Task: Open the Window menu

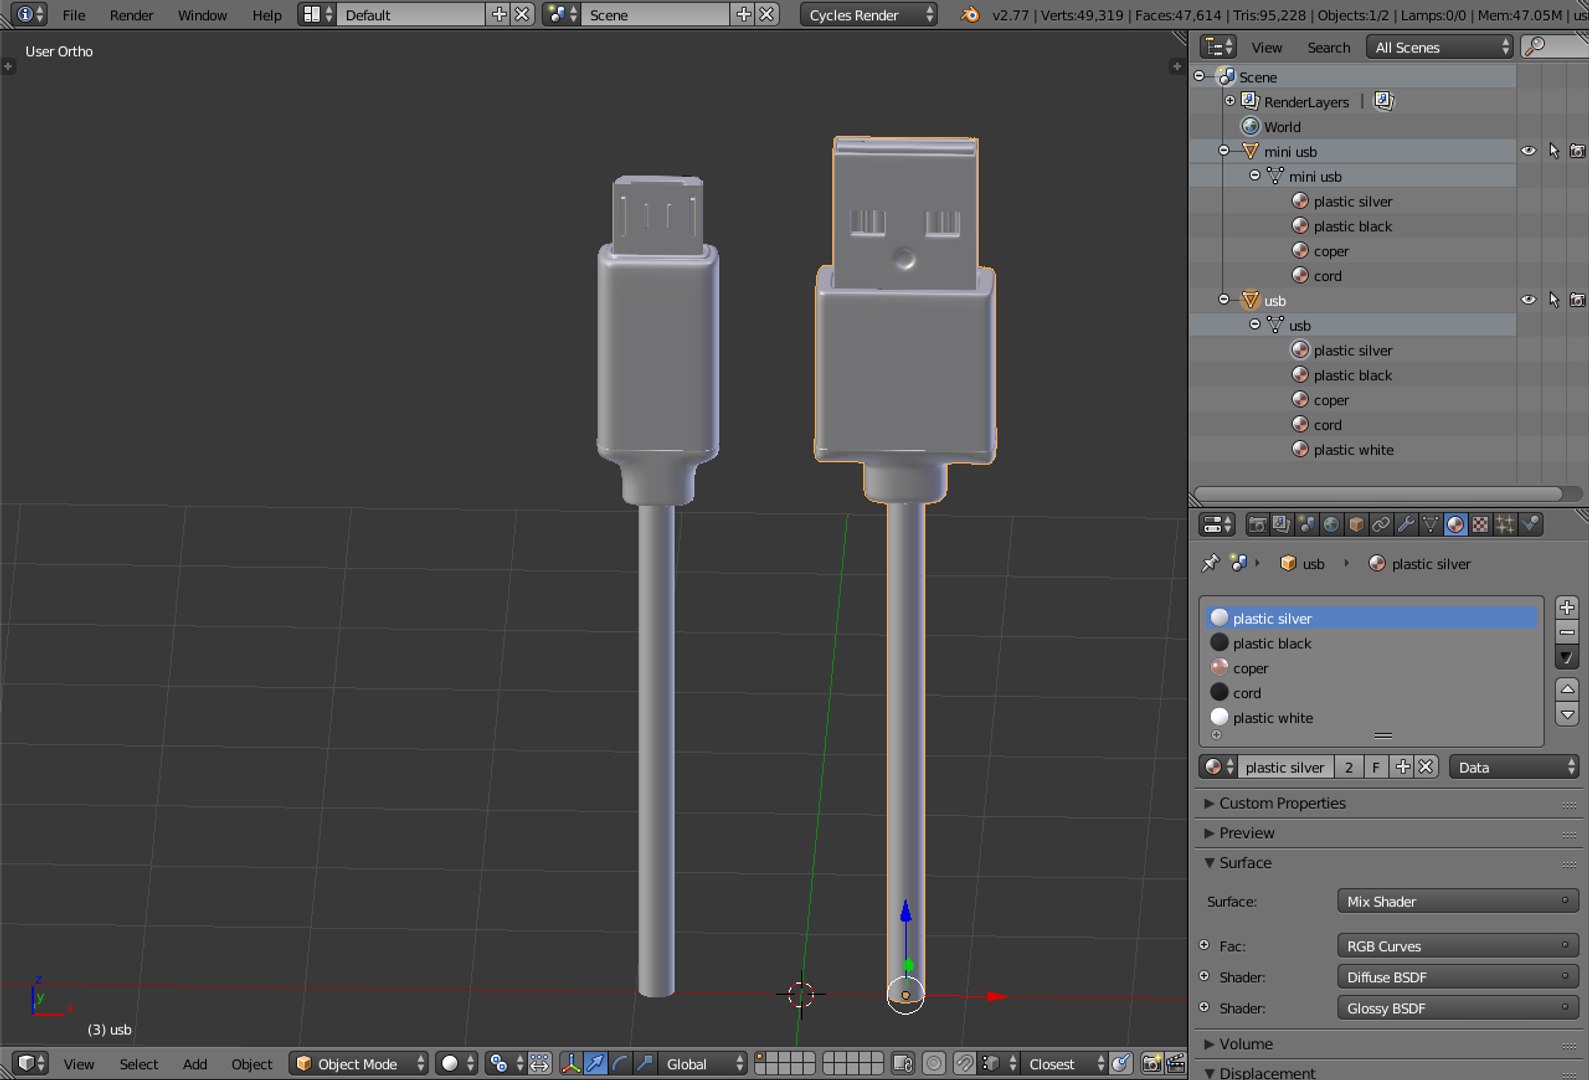Action: point(202,15)
